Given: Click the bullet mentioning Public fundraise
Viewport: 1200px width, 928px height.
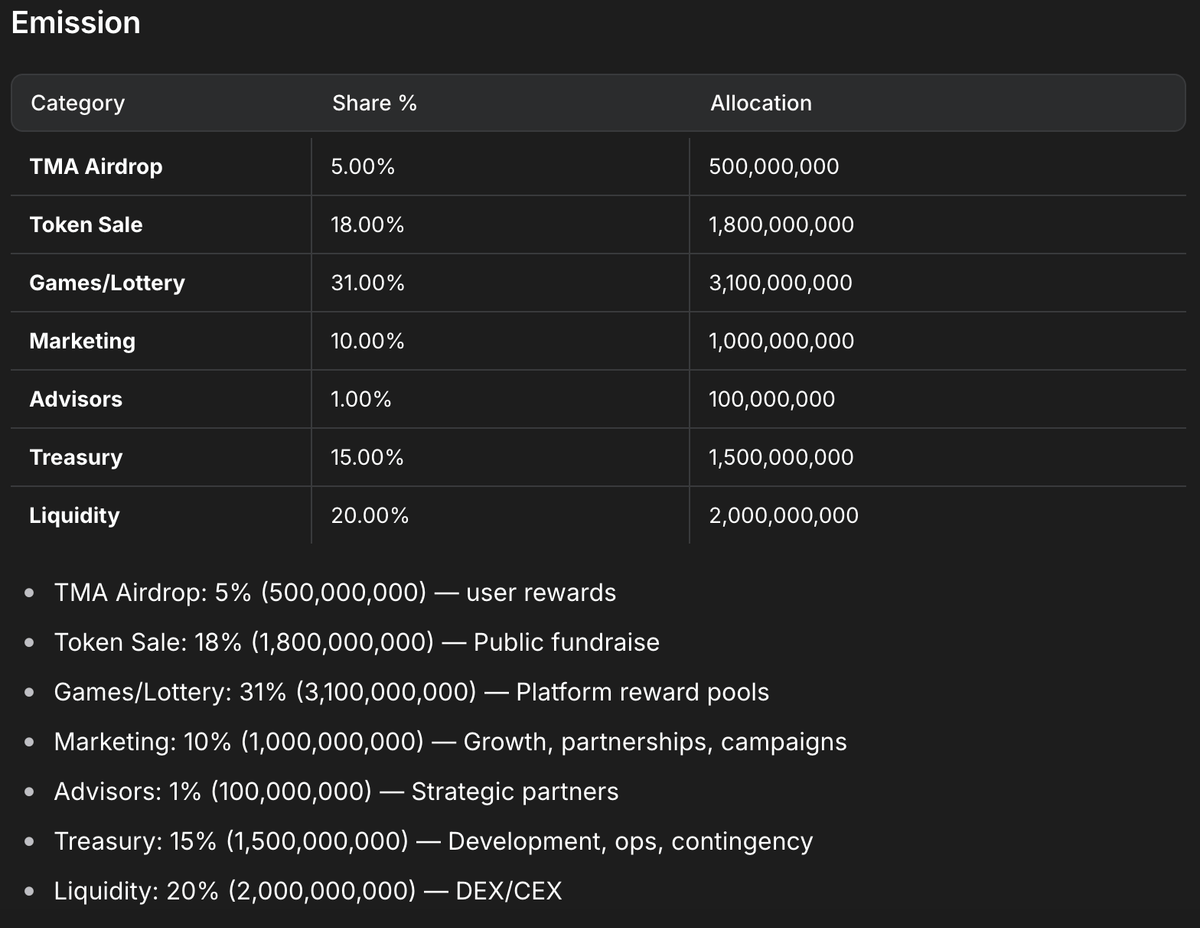Looking at the screenshot, I should pos(357,642).
